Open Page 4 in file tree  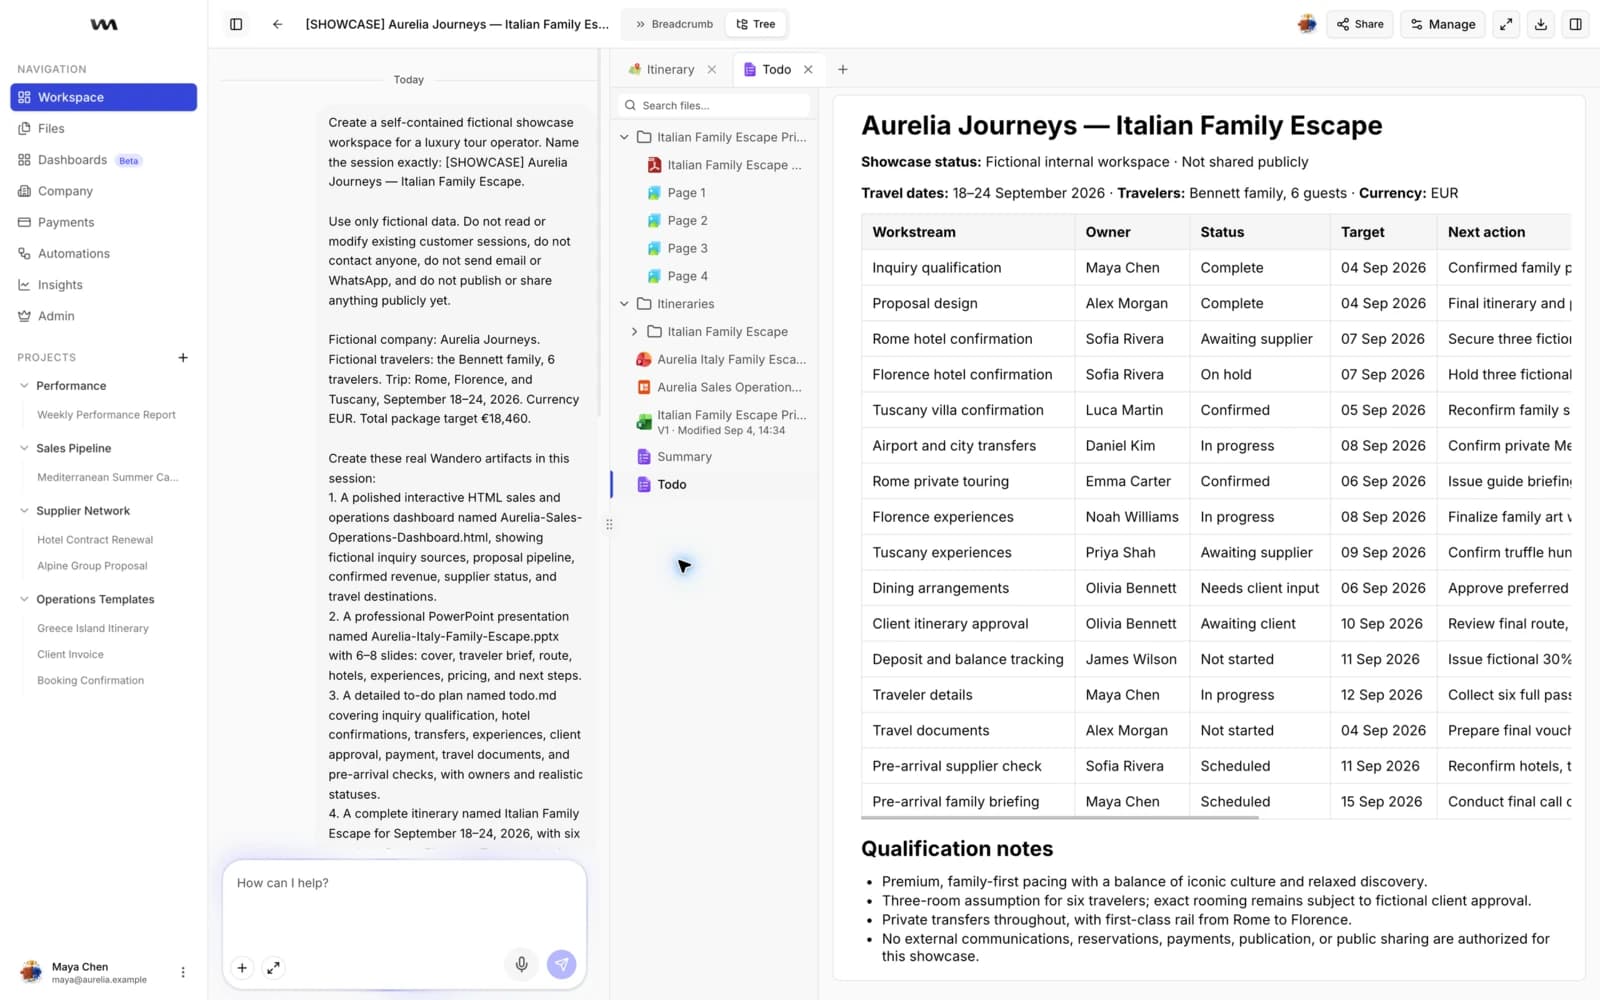click(677, 276)
